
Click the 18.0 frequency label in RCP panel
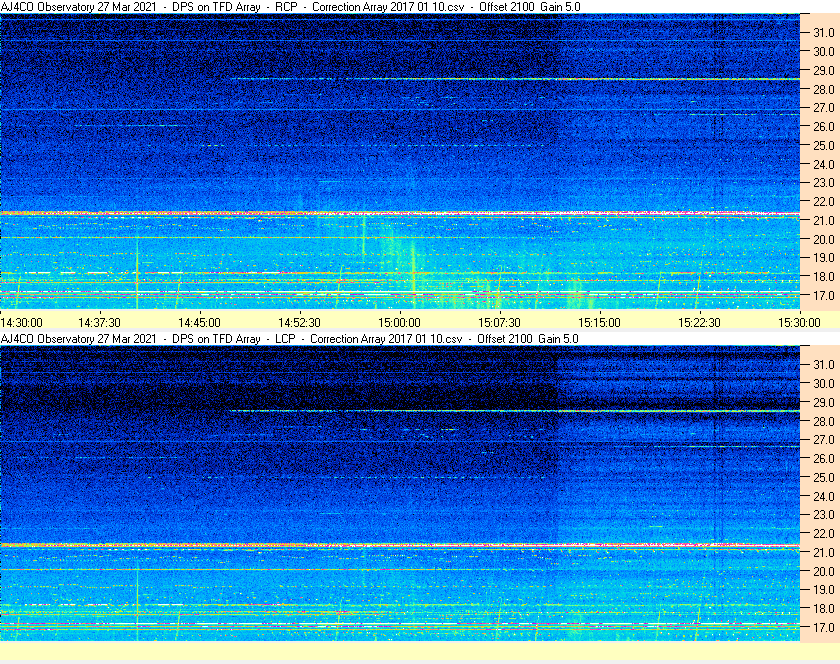(824, 277)
